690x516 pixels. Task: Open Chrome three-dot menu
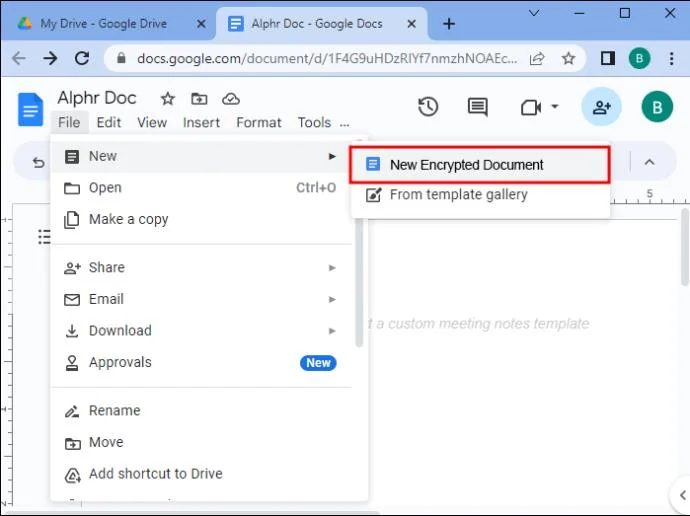click(x=672, y=58)
